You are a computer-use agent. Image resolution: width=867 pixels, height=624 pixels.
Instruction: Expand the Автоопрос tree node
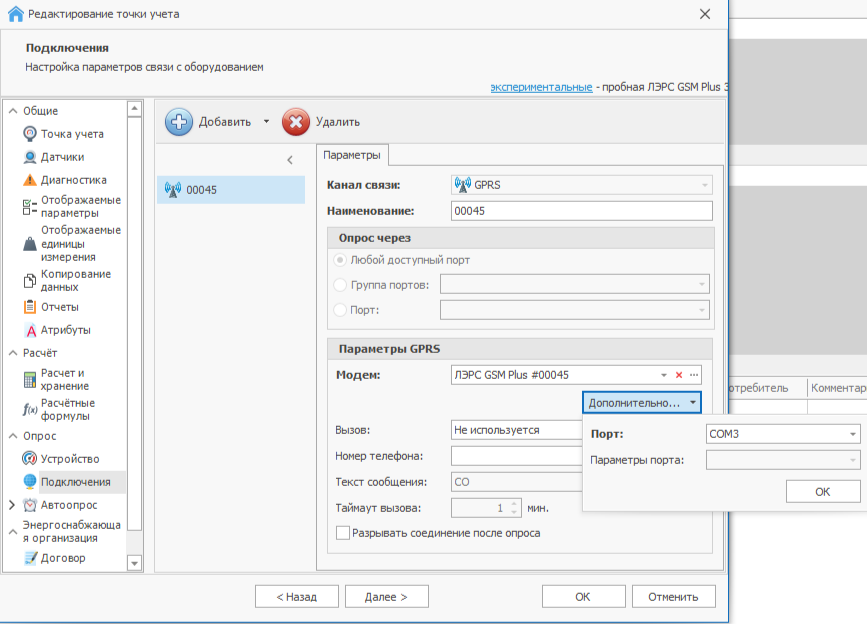tap(12, 505)
